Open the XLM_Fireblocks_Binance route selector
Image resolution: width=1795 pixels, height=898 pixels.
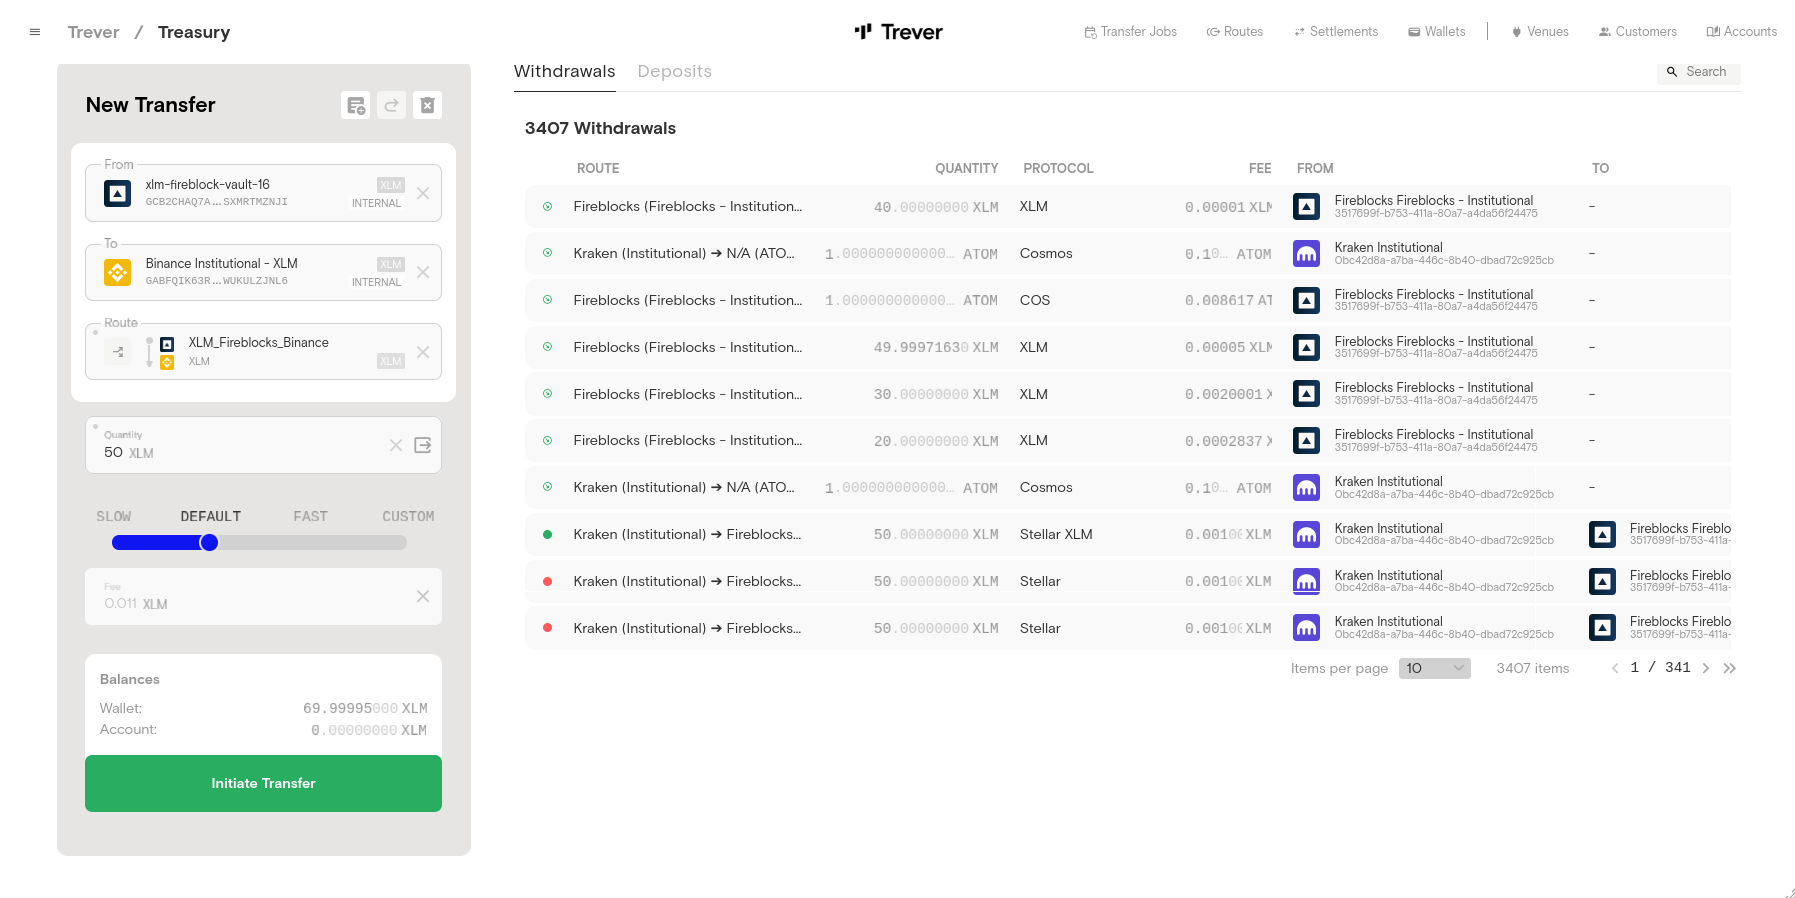tap(260, 352)
